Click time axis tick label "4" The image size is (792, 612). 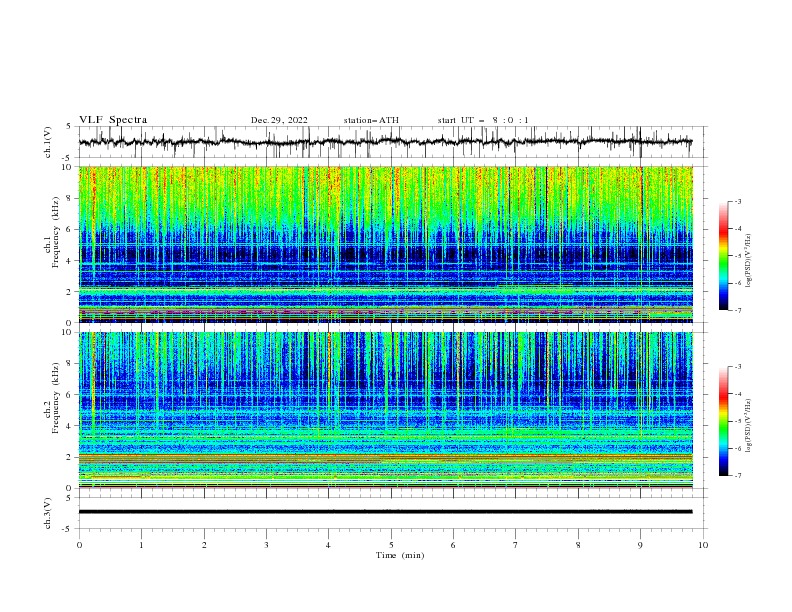(x=328, y=545)
